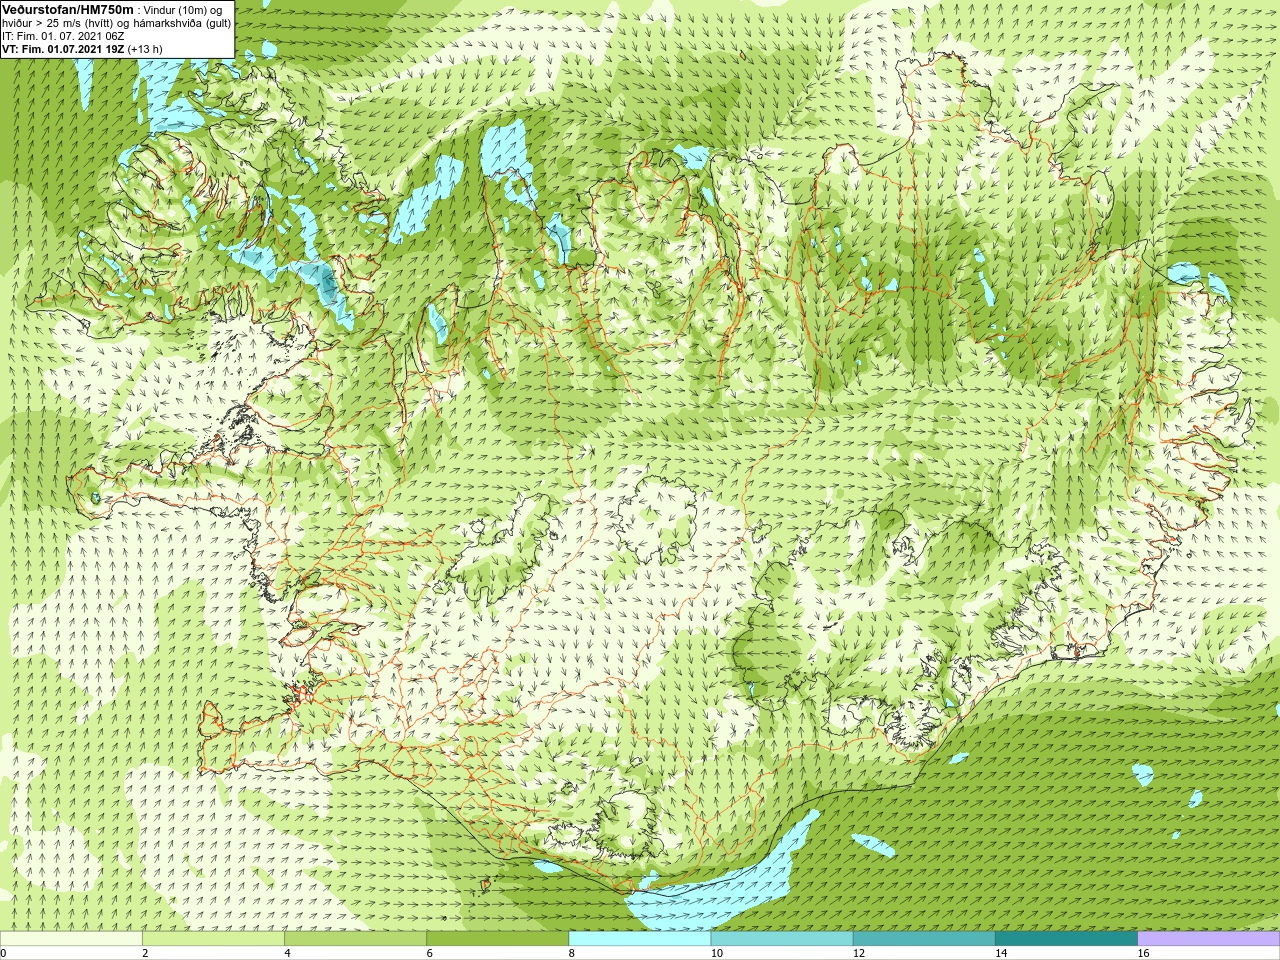Click the '(+13 h)' forecast offset text
This screenshot has width=1280, height=960.
point(145,49)
